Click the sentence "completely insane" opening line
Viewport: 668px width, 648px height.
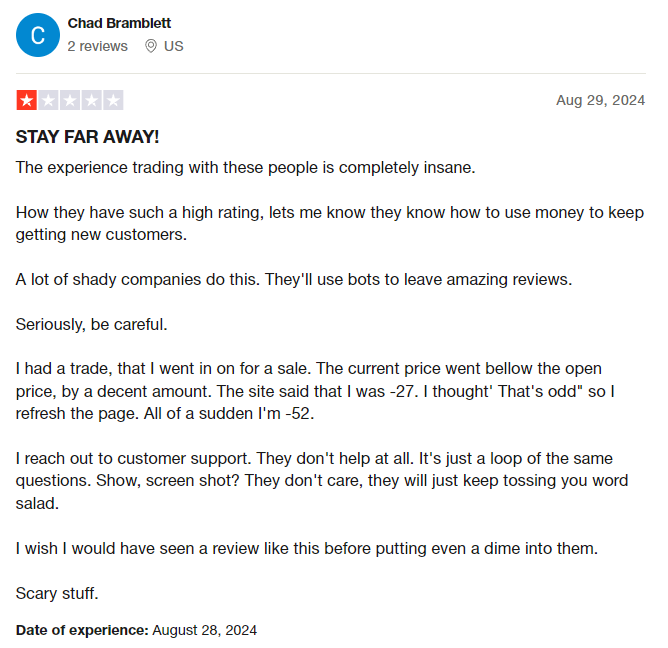point(245,168)
